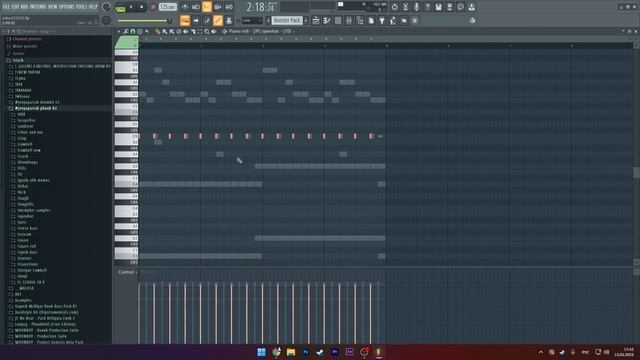Click the plug icon in the toolbar

pos(381,20)
